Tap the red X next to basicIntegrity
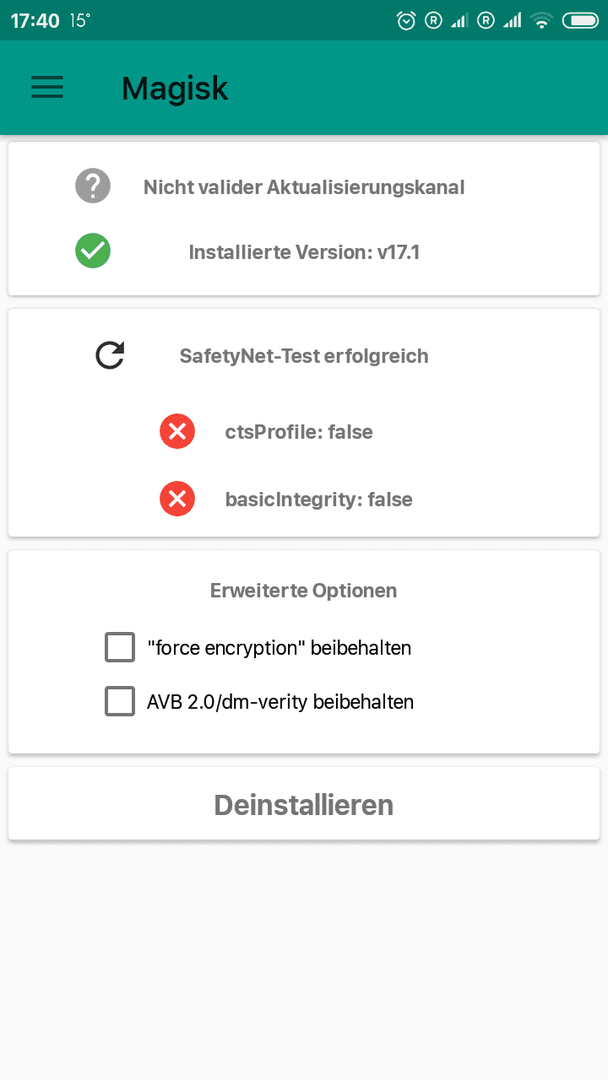This screenshot has height=1080, width=608. (177, 499)
